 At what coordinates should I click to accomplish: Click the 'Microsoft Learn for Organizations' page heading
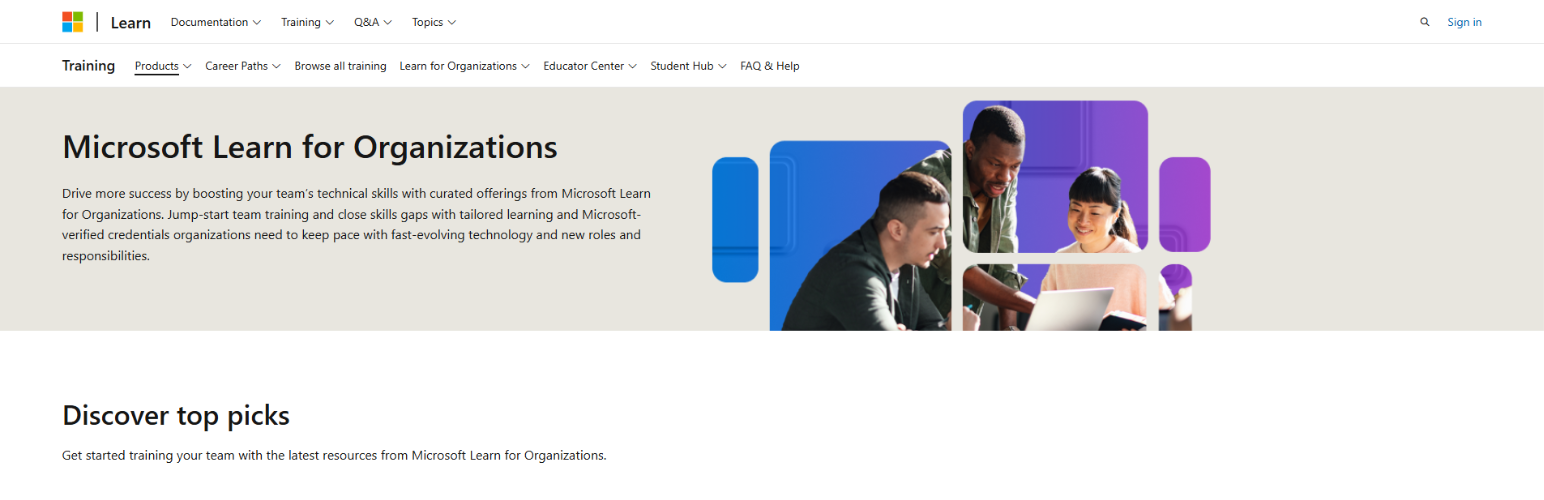pyautogui.click(x=310, y=147)
